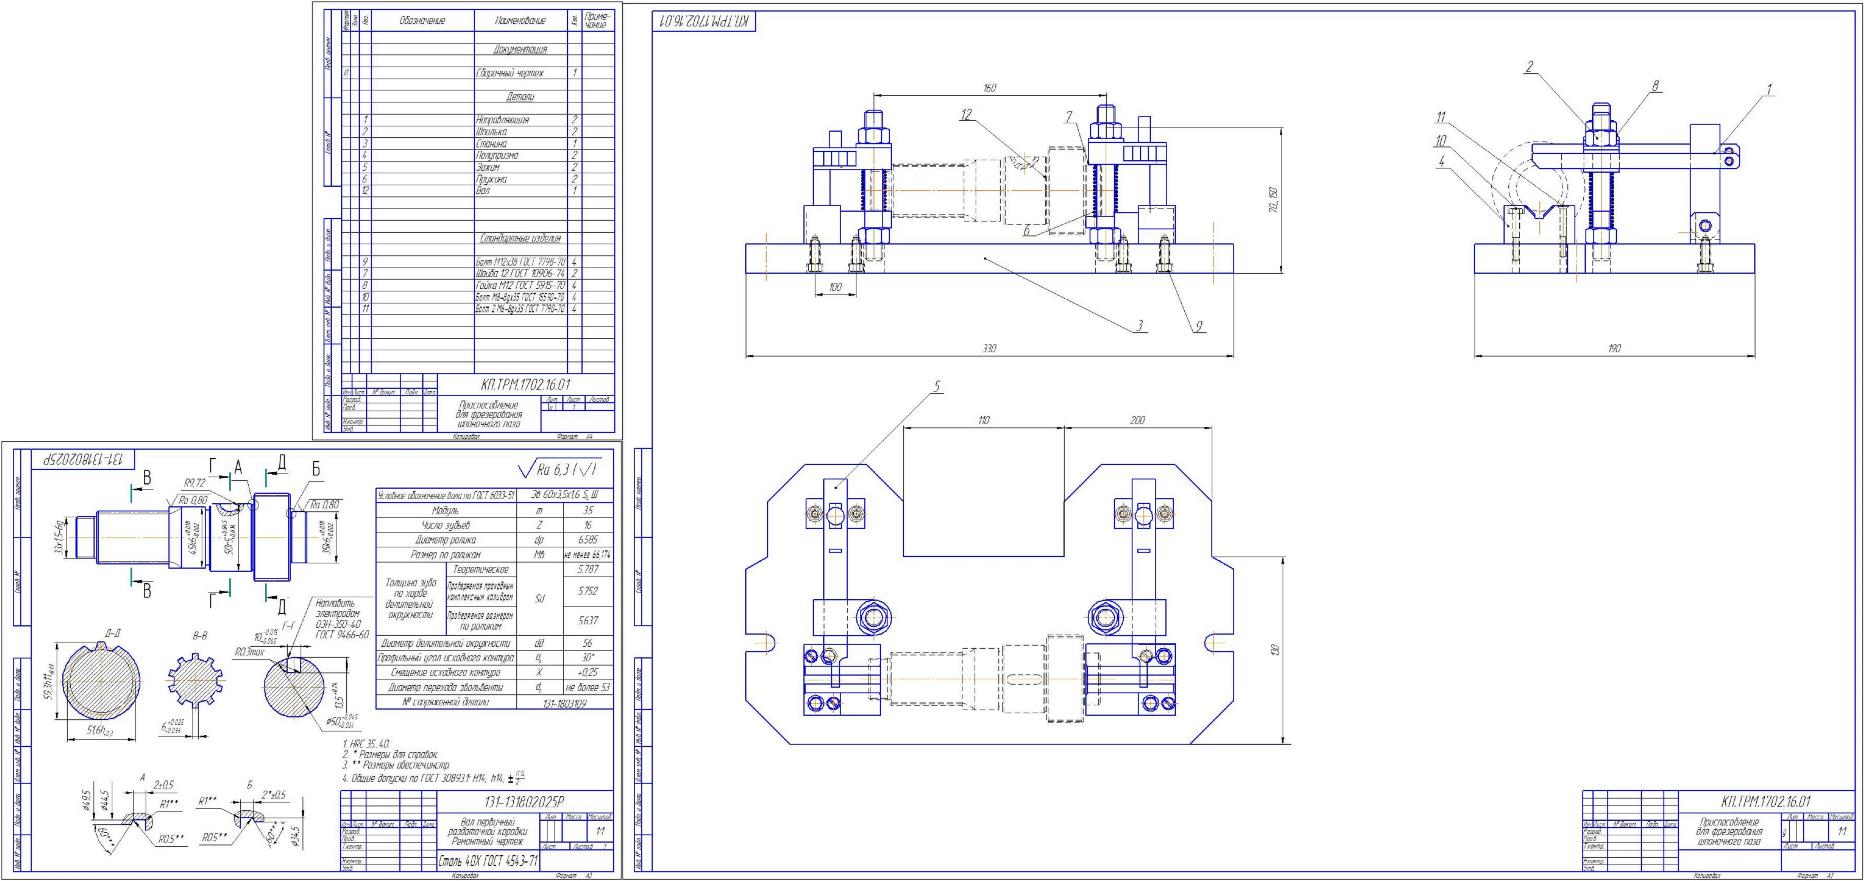1864x881 pixels.
Task: Click the 190 width dimension under side view
Action: click(x=1614, y=349)
